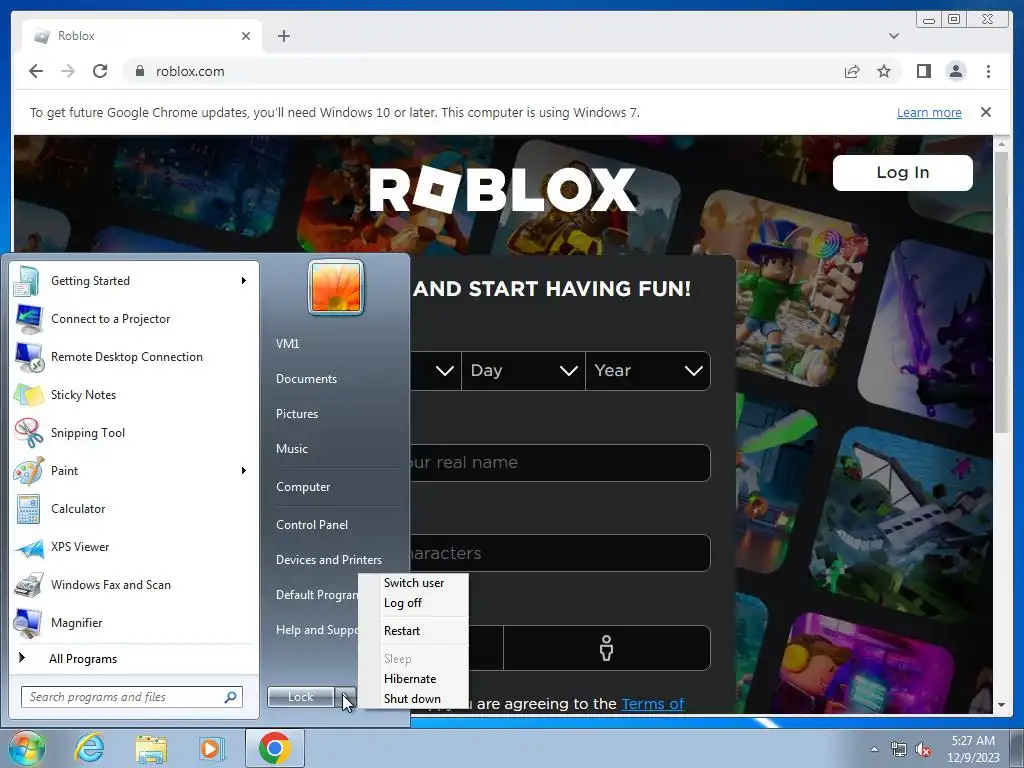Expand the Paint recent files arrow
The height and width of the screenshot is (768, 1024).
244,471
